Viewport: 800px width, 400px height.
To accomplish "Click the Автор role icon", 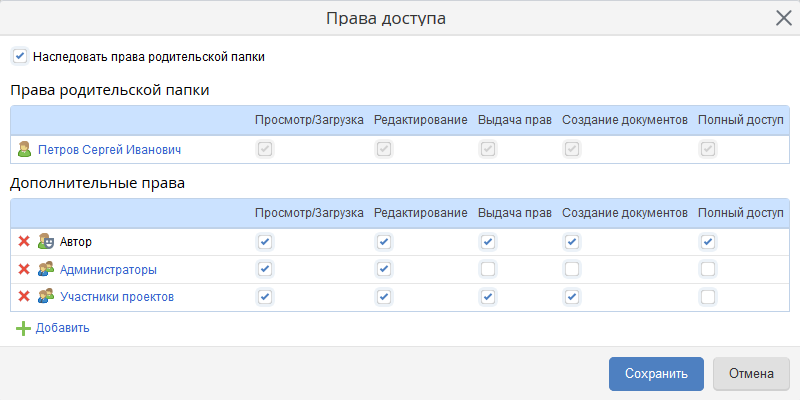I will pyautogui.click(x=45, y=241).
